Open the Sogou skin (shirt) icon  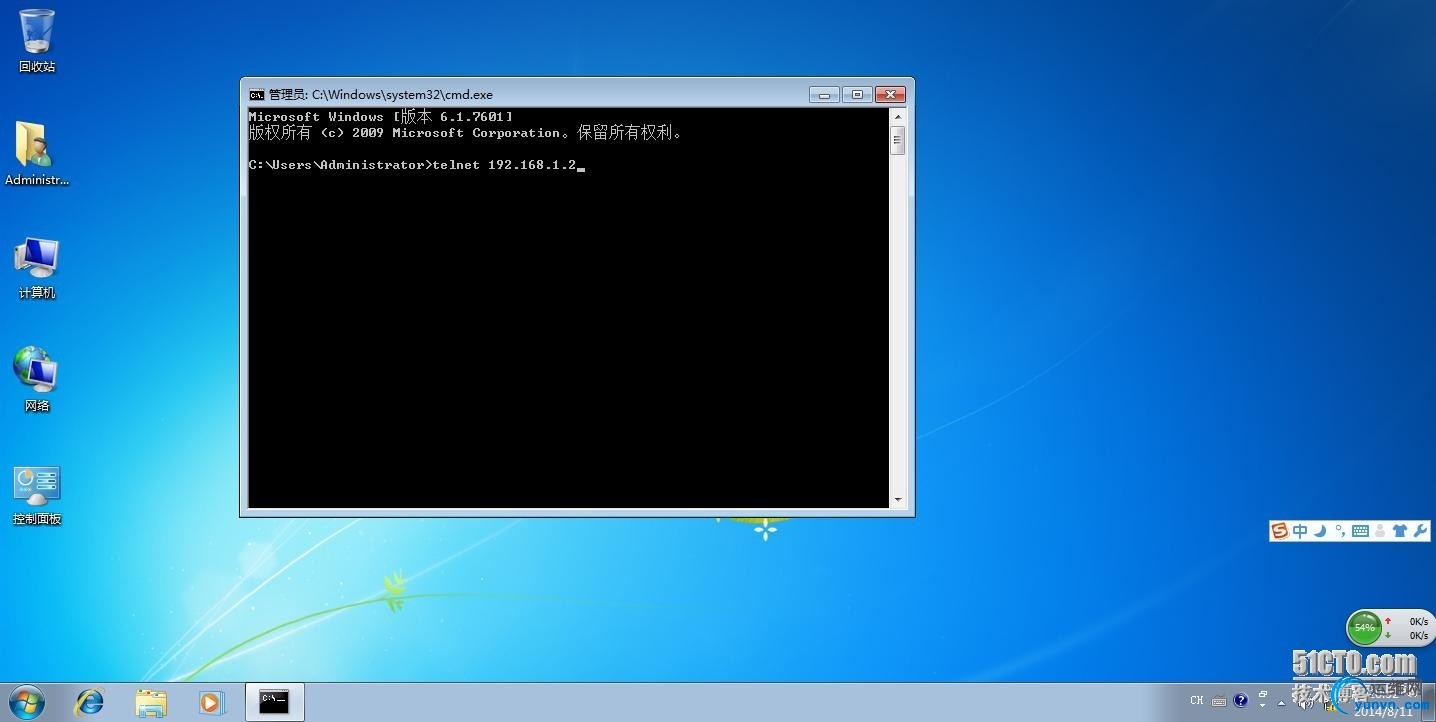(x=1400, y=531)
